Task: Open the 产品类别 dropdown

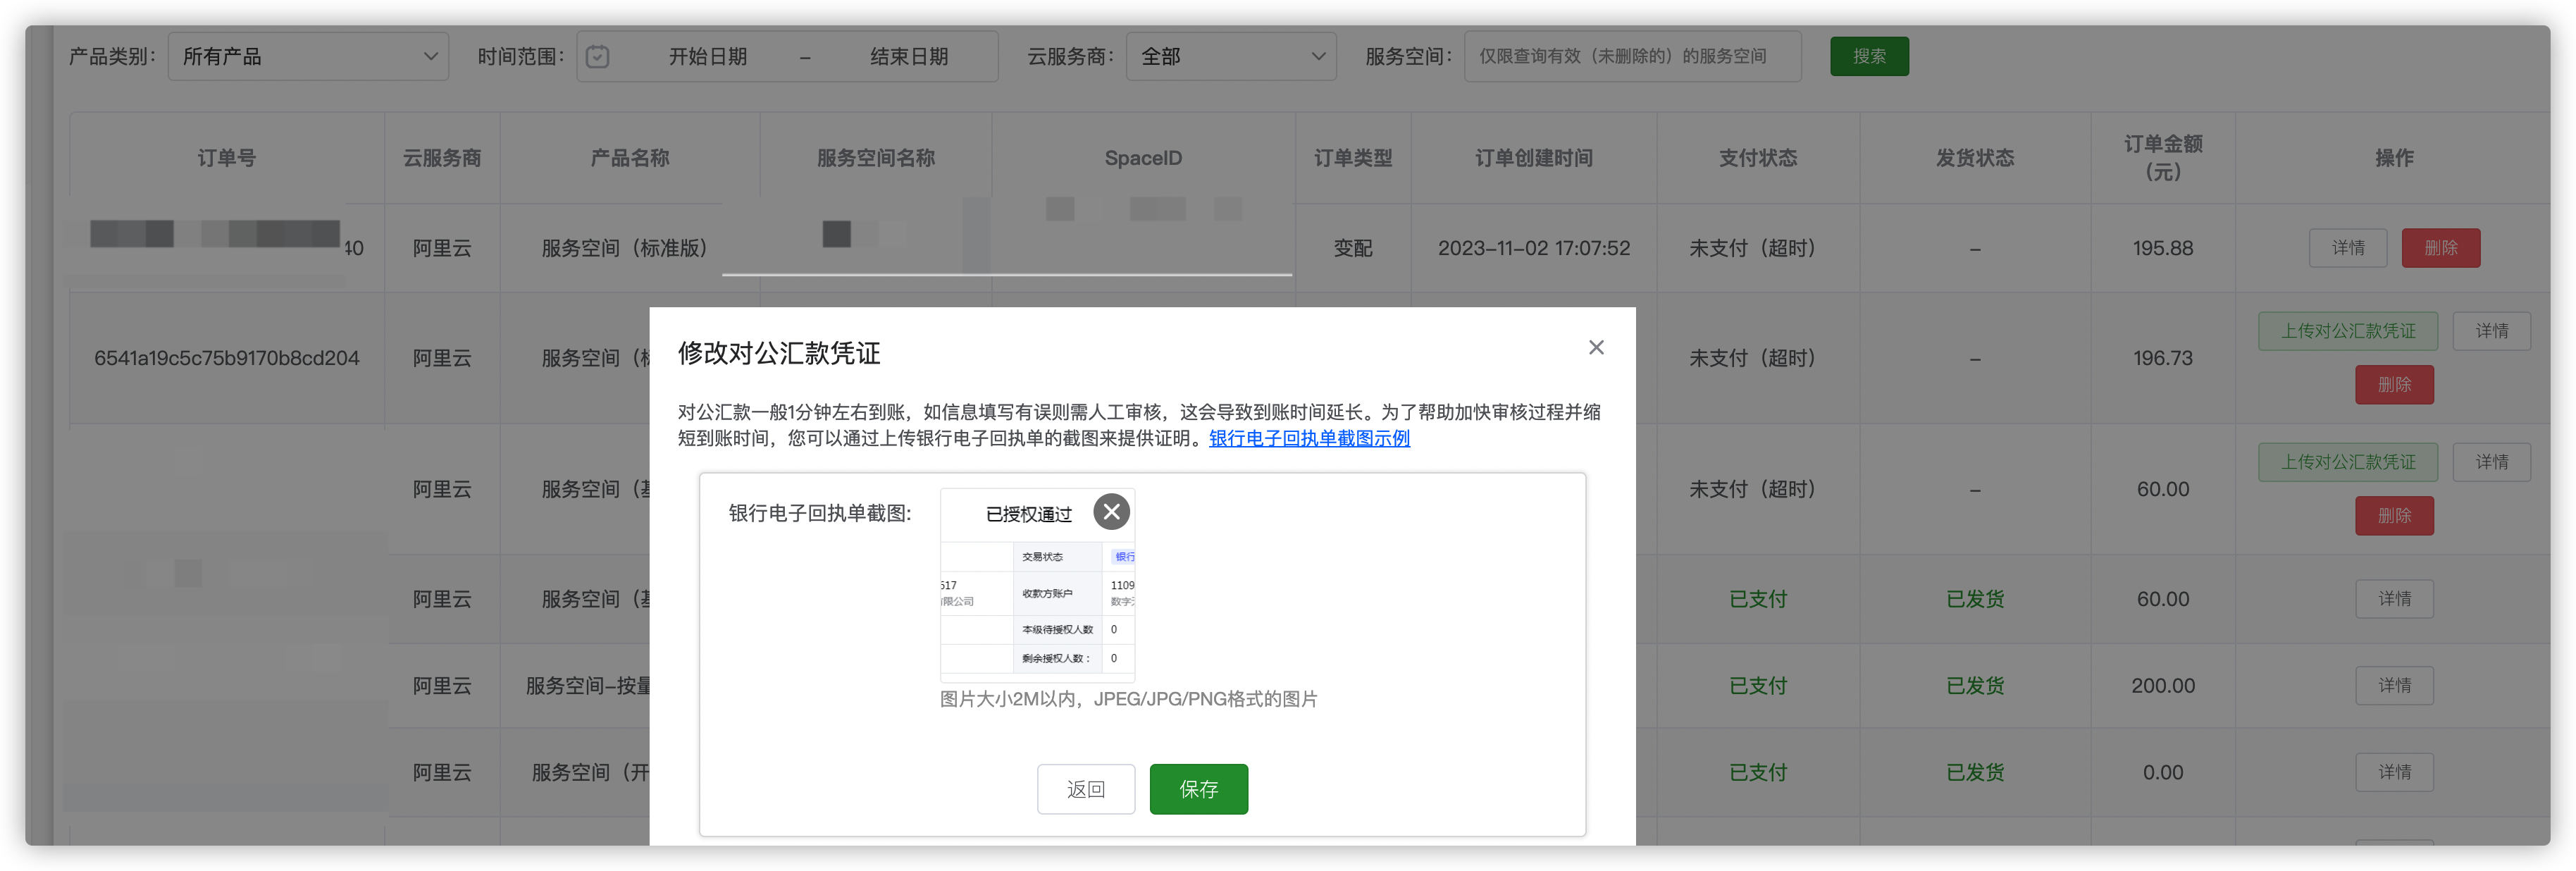Action: (308, 57)
